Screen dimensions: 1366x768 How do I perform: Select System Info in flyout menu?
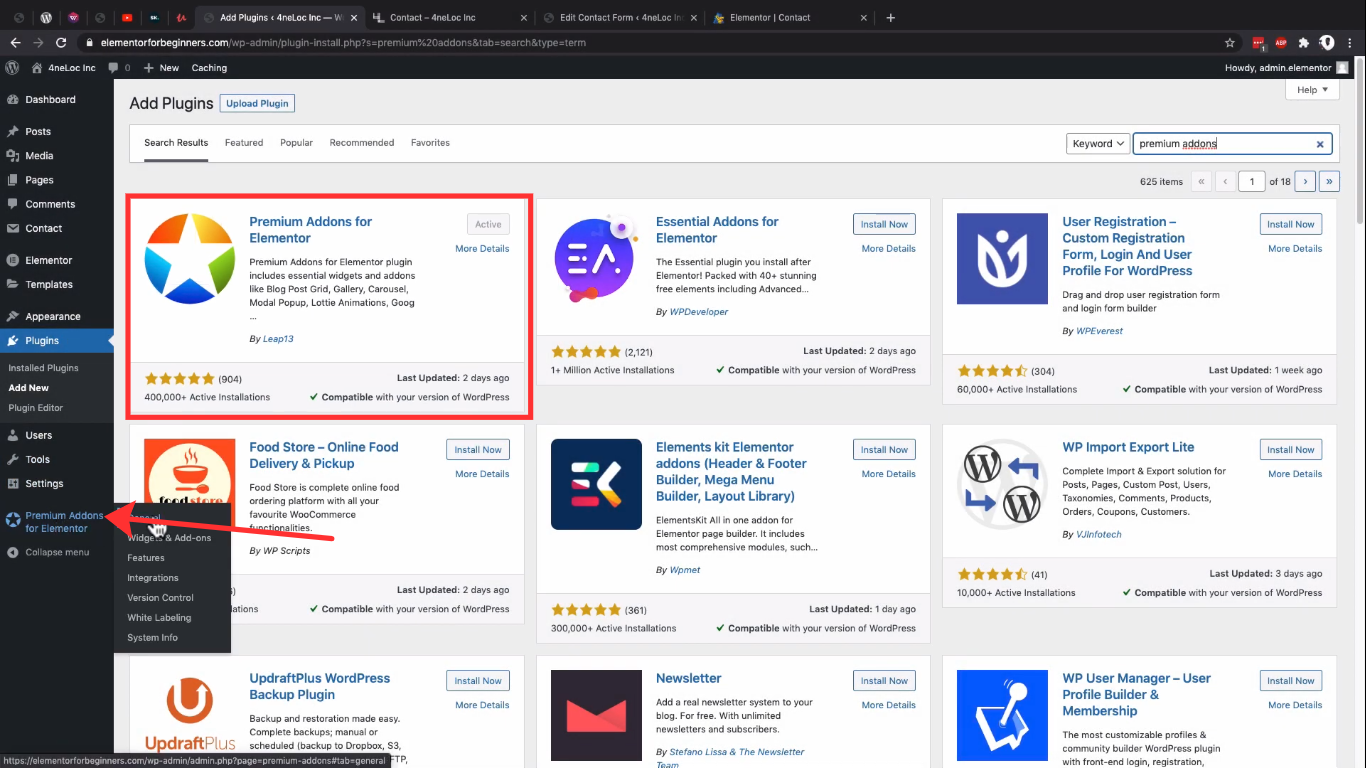tap(152, 638)
